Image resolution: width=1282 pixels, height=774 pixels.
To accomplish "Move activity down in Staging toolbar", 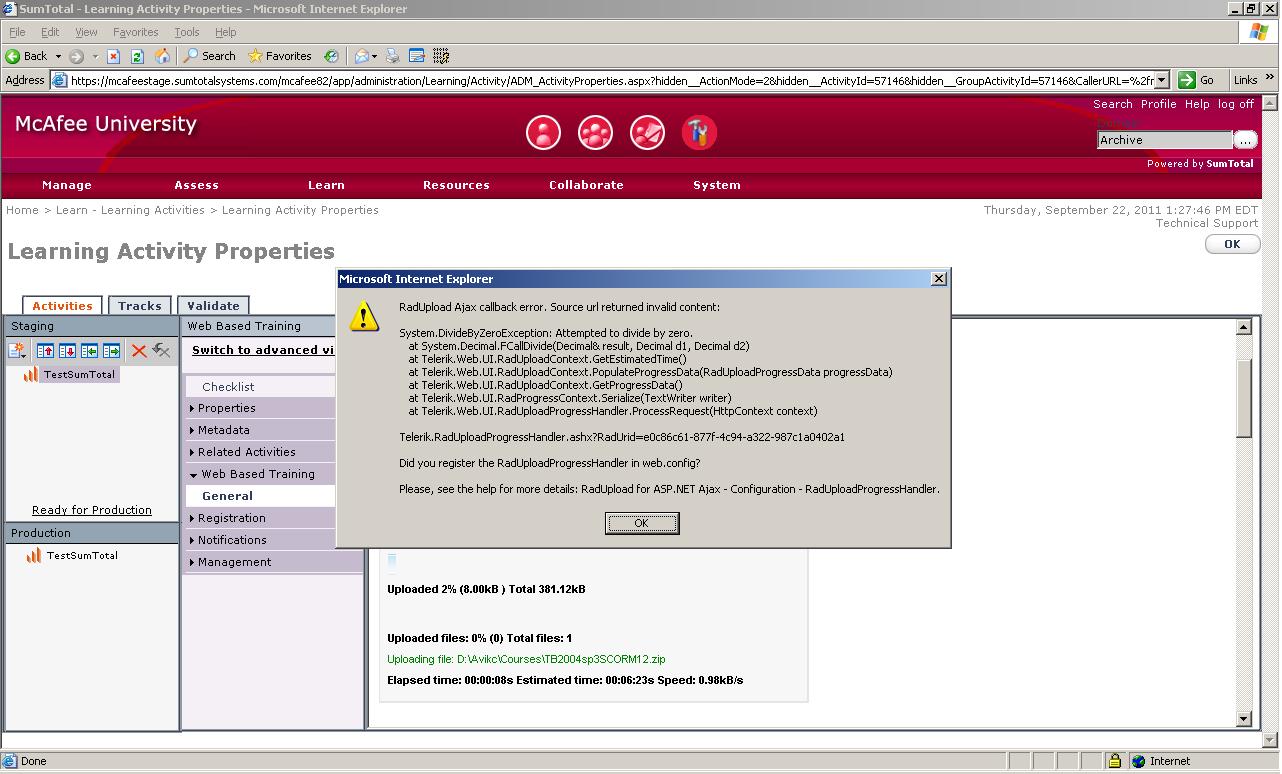I will click(67, 350).
